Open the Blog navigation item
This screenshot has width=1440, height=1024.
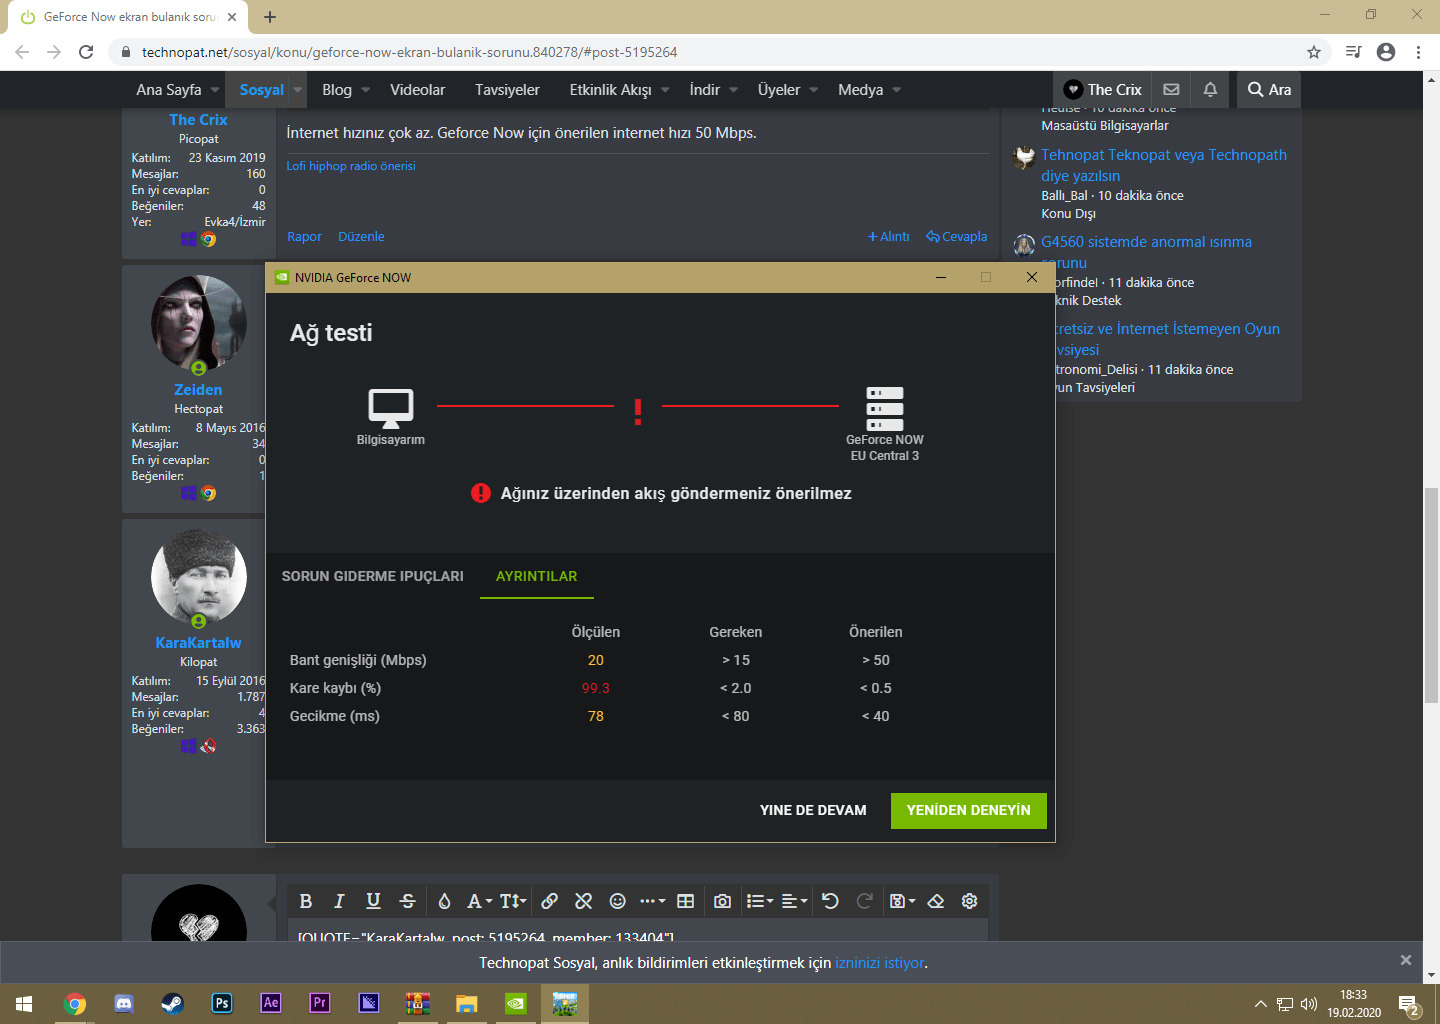coord(337,89)
